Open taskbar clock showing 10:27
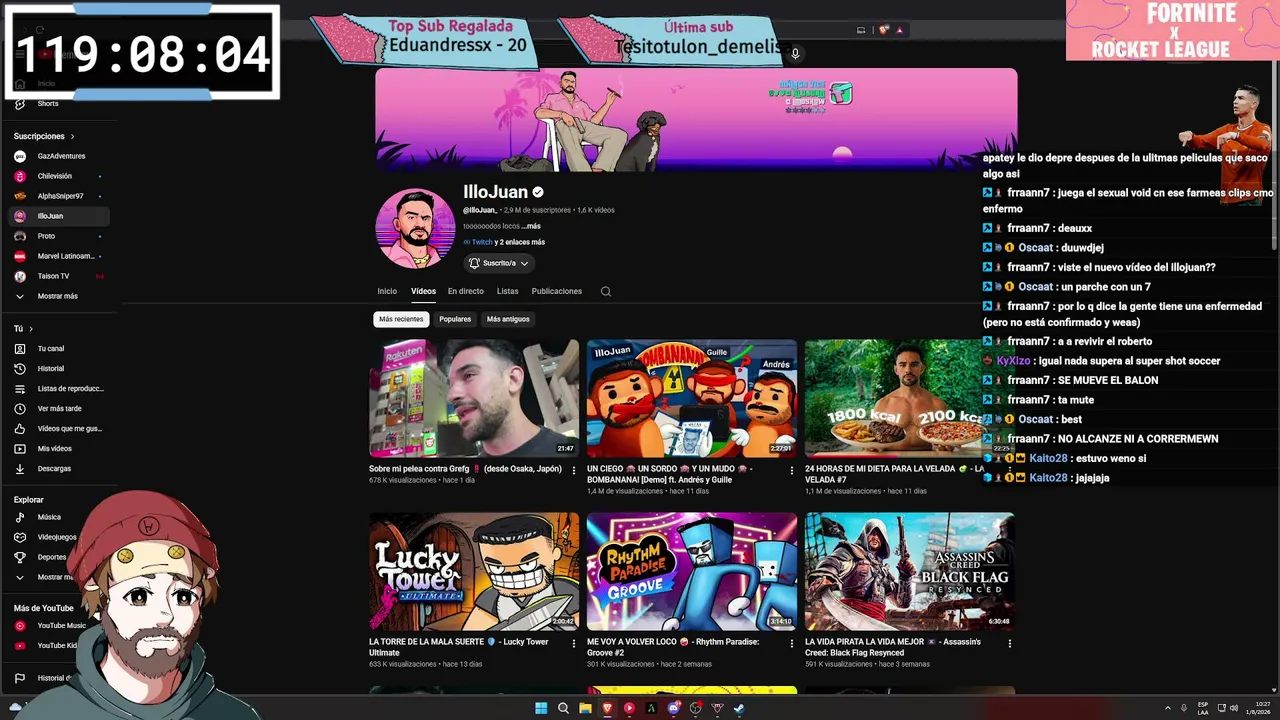1280x720 pixels. (x=1257, y=708)
